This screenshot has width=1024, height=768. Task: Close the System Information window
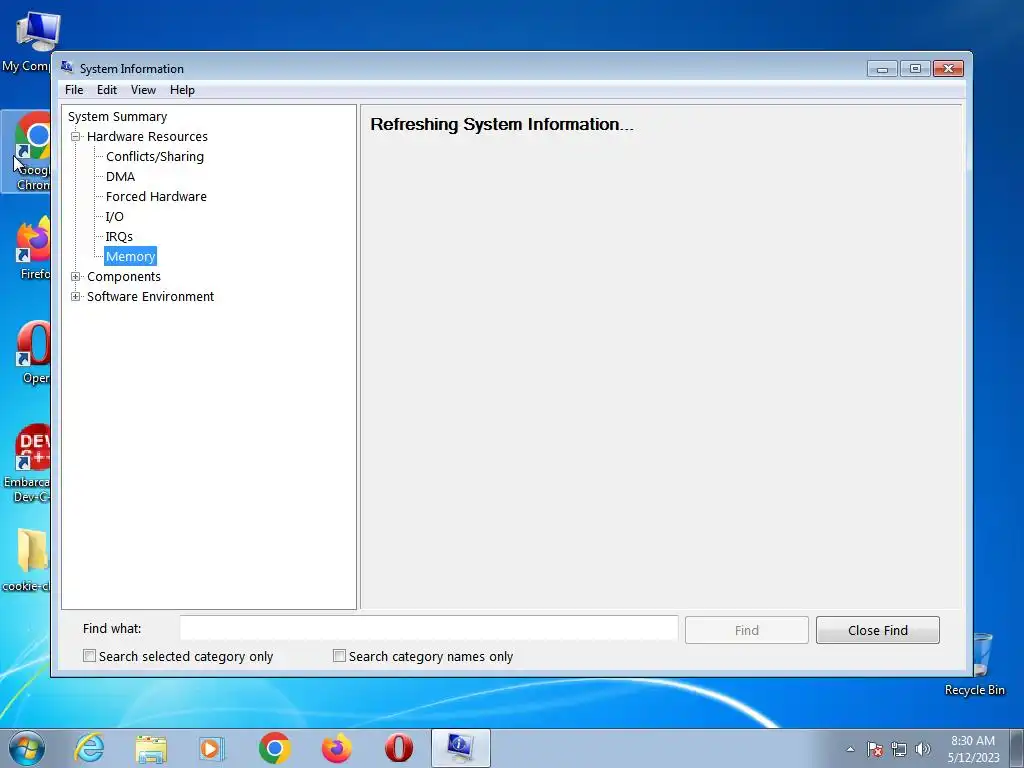point(948,69)
